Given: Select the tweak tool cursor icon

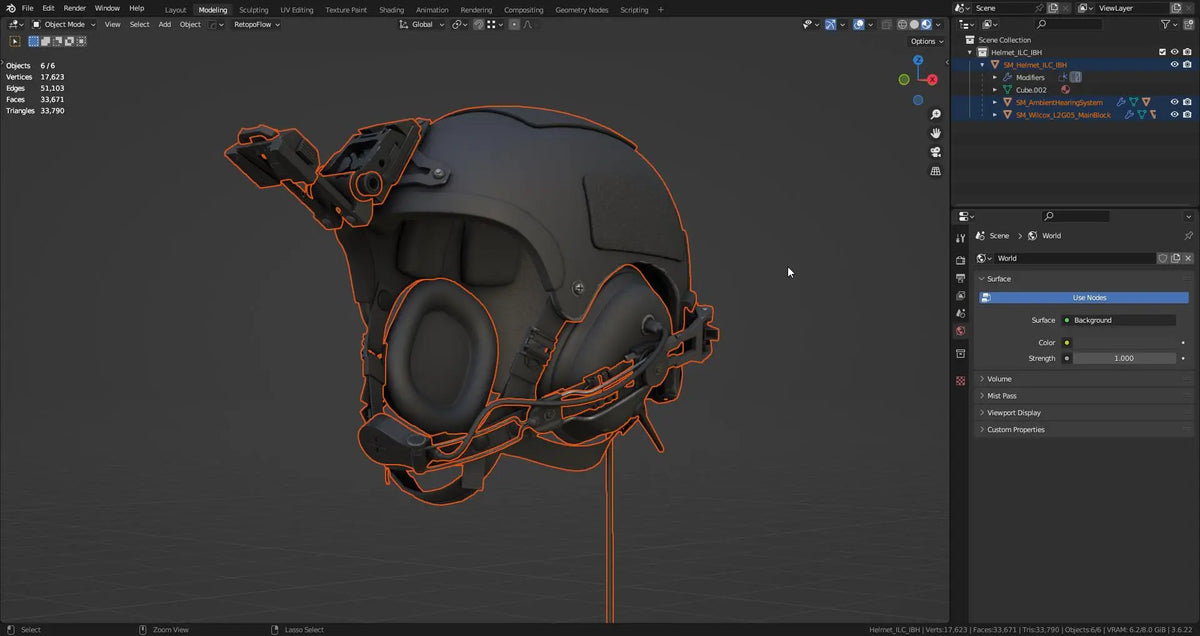Looking at the screenshot, I should [x=15, y=41].
